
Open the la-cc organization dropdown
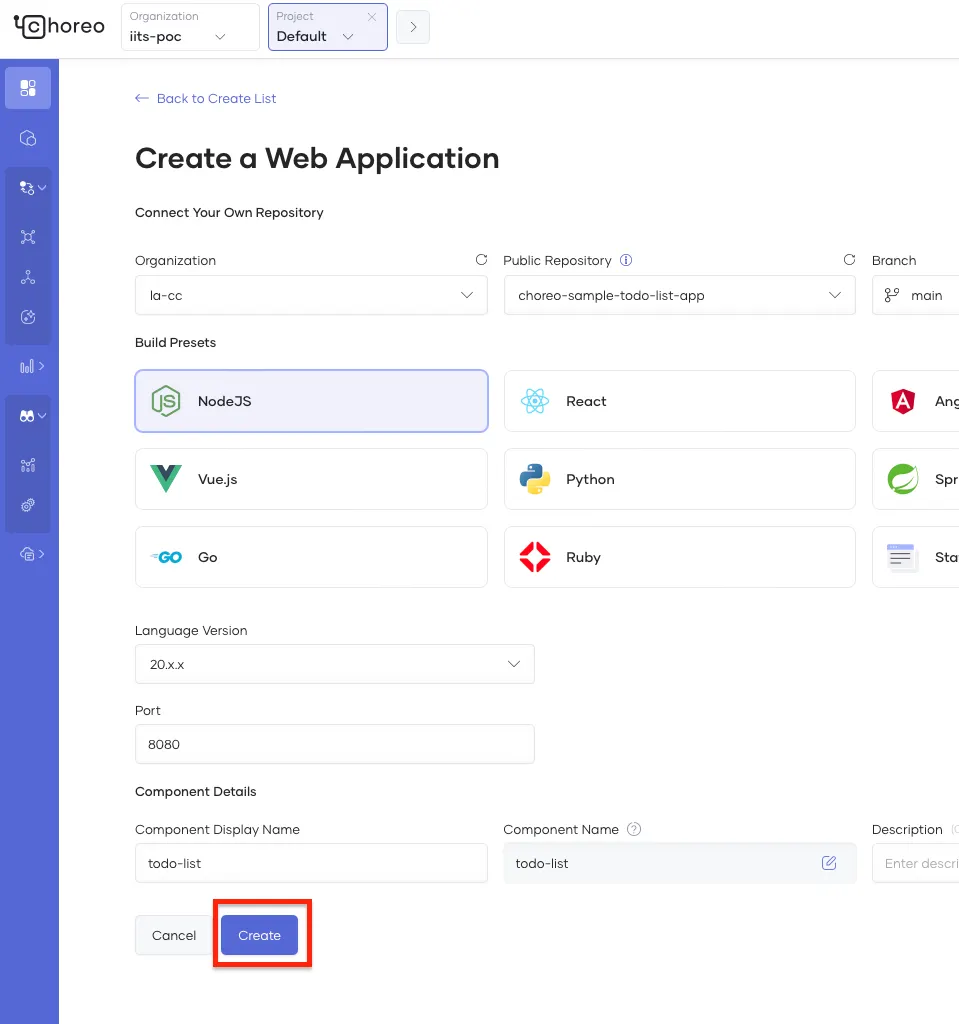click(x=311, y=295)
